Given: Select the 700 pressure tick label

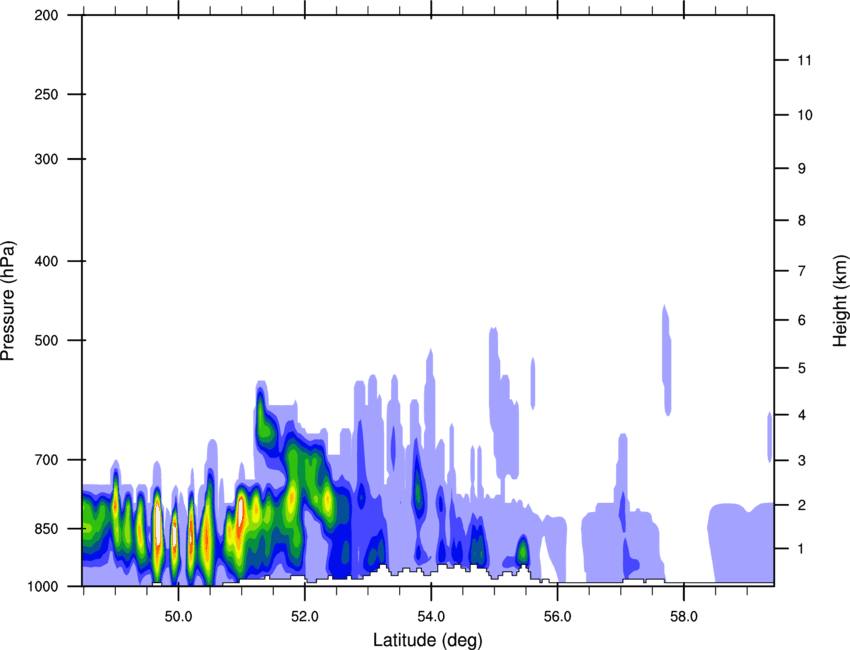Looking at the screenshot, I should click(x=46, y=460).
